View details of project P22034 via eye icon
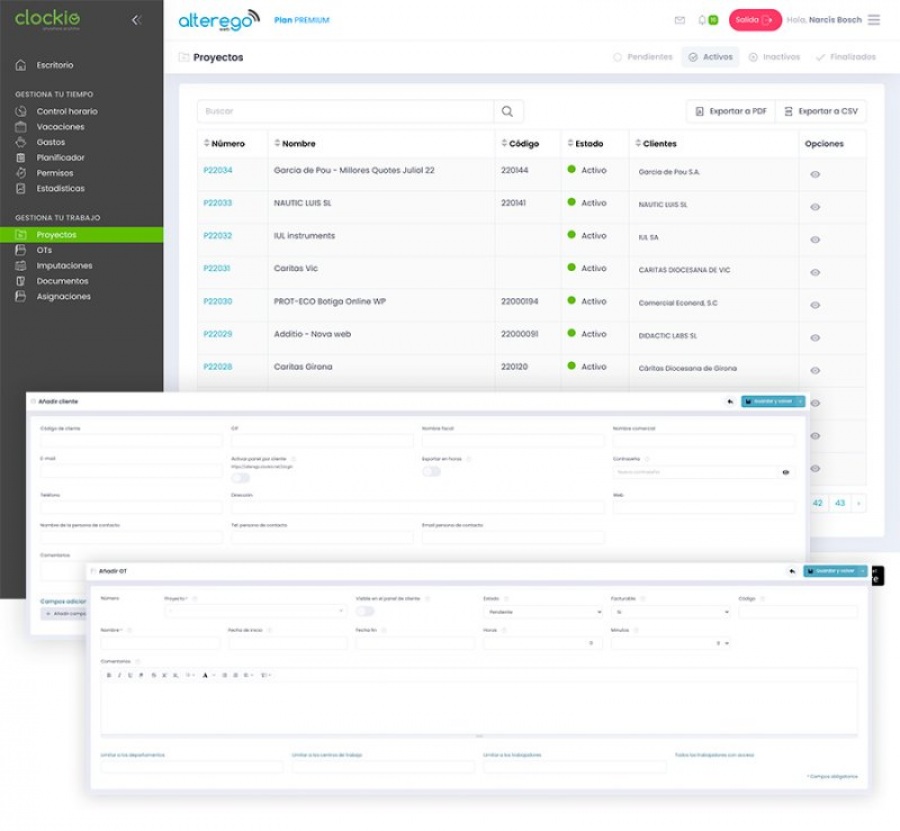The height and width of the screenshot is (831, 900). tap(815, 174)
